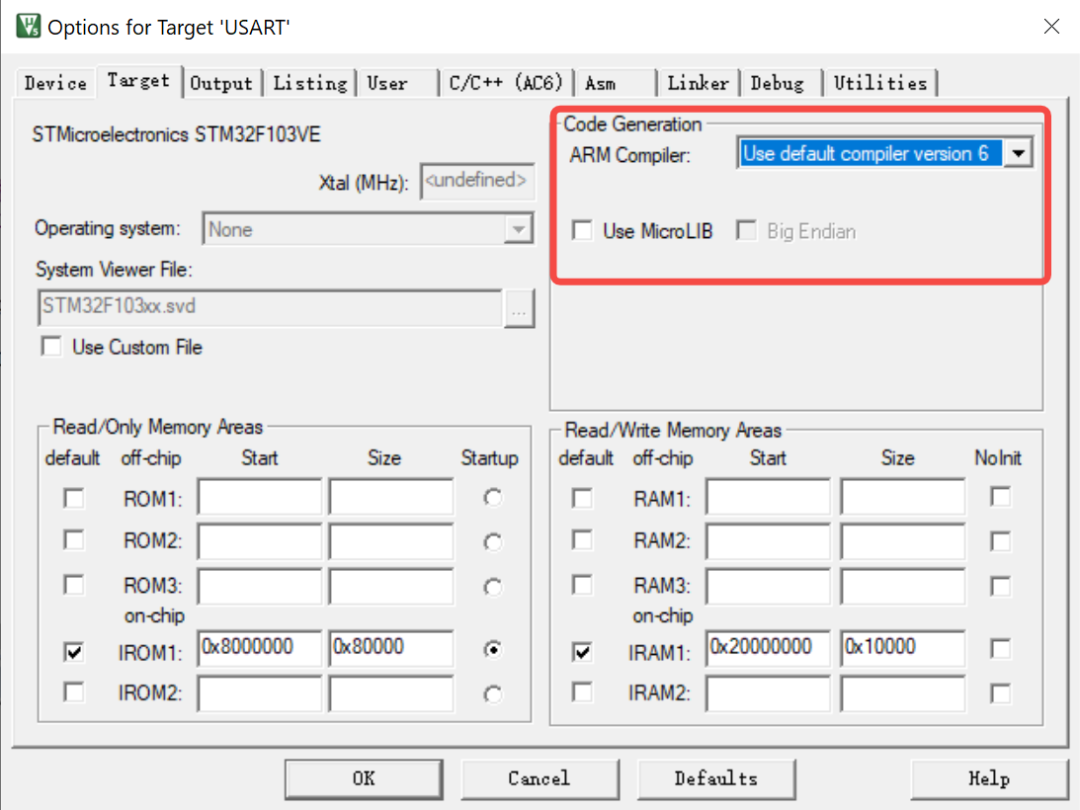Image resolution: width=1080 pixels, height=810 pixels.
Task: Select the ARM Compiler combo box text
Action: click(x=870, y=153)
